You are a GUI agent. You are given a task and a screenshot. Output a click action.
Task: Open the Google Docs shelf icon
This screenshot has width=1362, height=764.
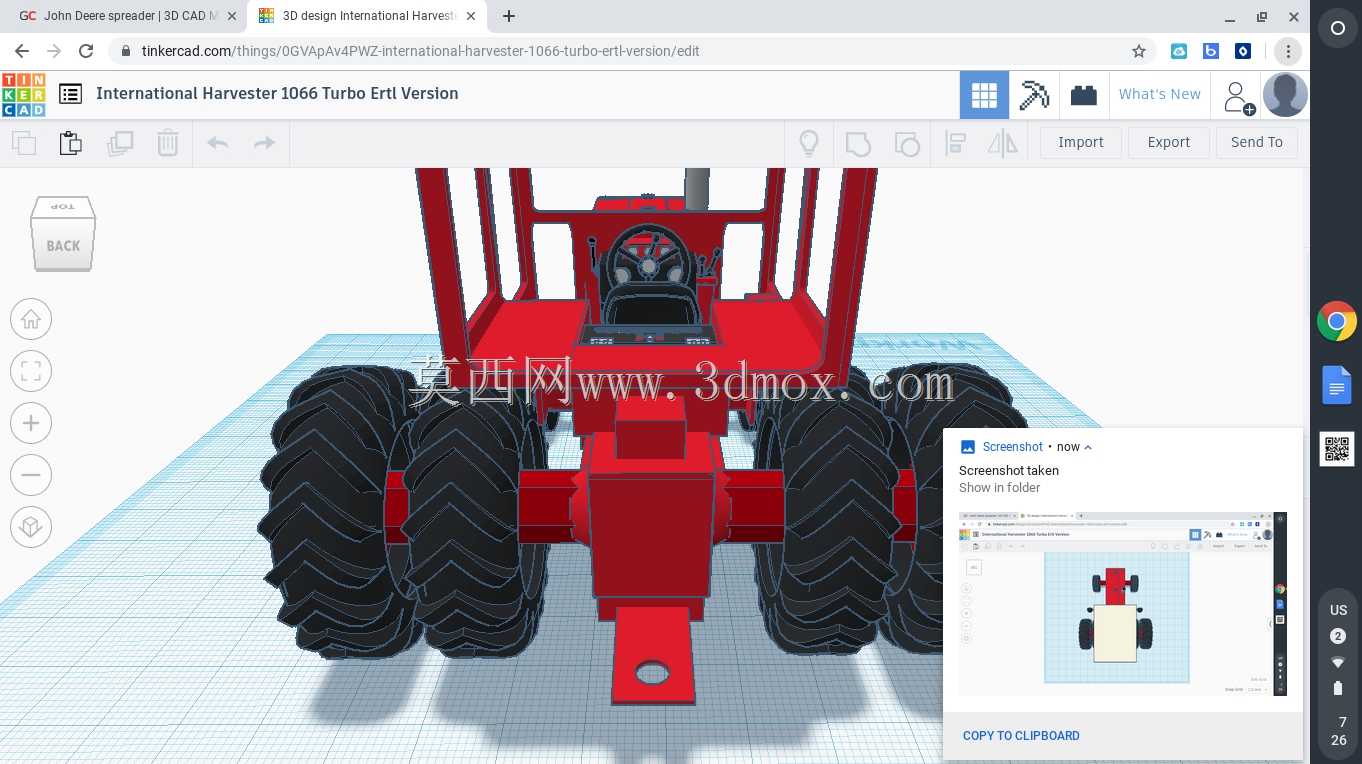coord(1337,385)
